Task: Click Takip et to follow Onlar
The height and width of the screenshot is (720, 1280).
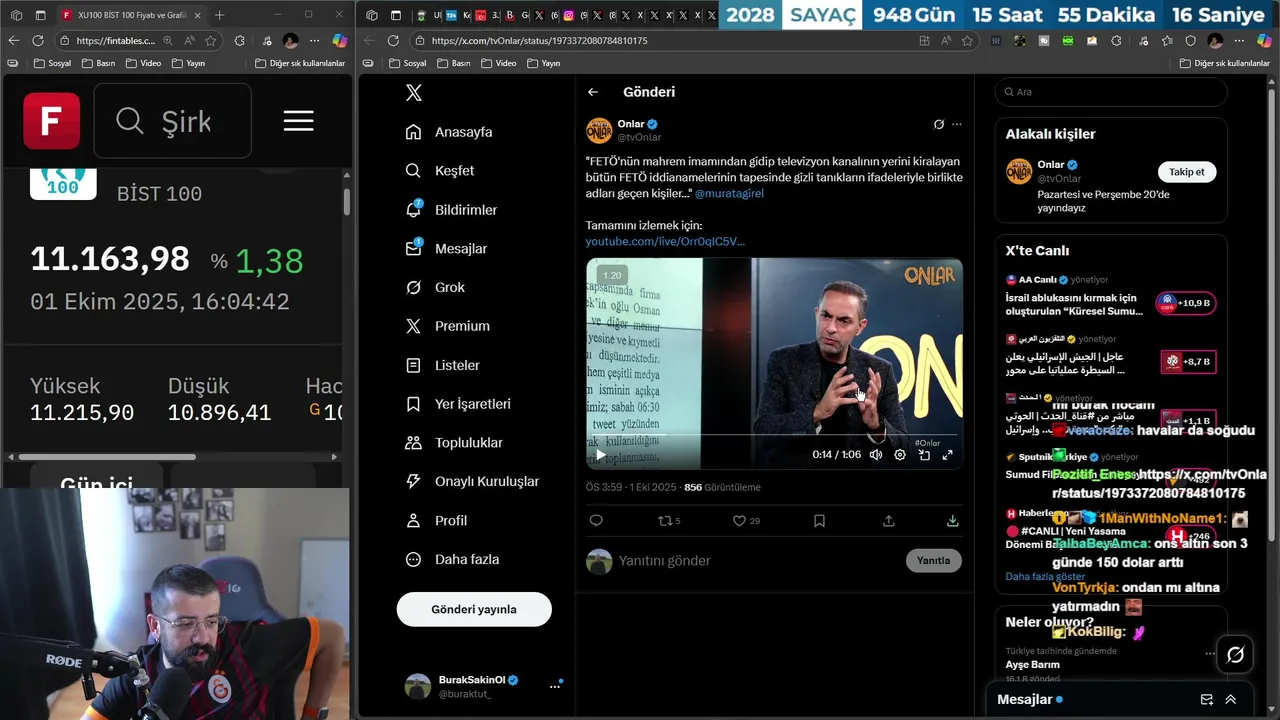Action: tap(1186, 172)
